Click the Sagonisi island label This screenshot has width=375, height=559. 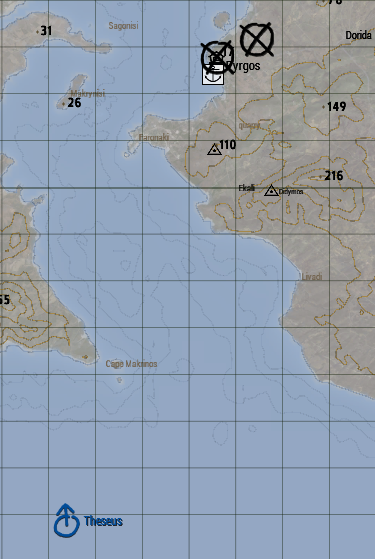123,26
